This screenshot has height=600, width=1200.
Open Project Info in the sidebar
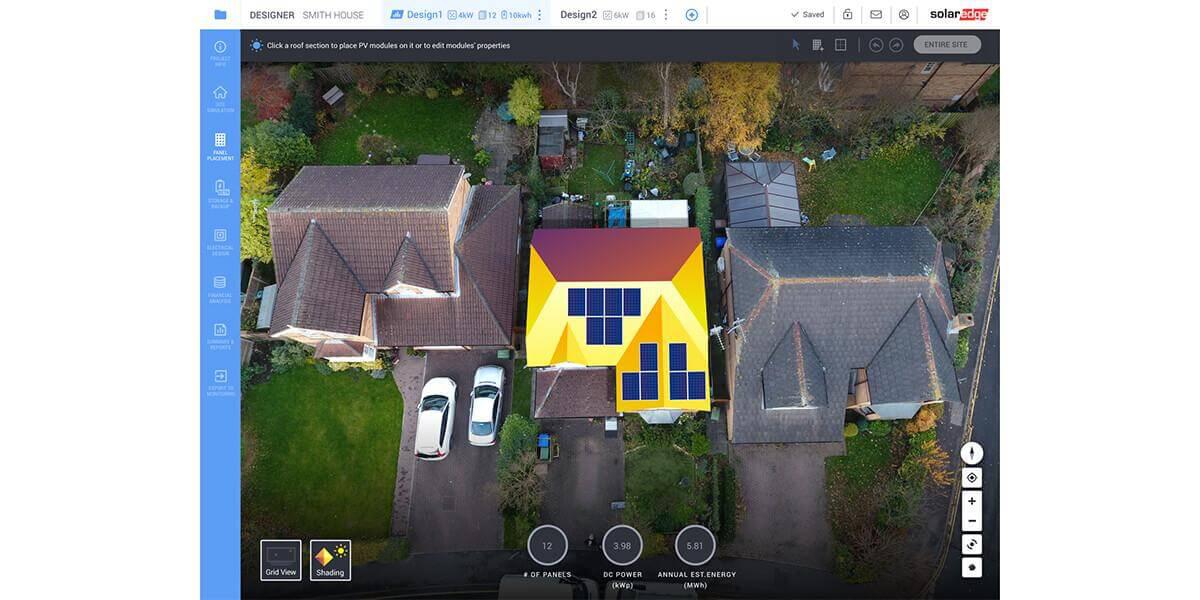point(220,51)
